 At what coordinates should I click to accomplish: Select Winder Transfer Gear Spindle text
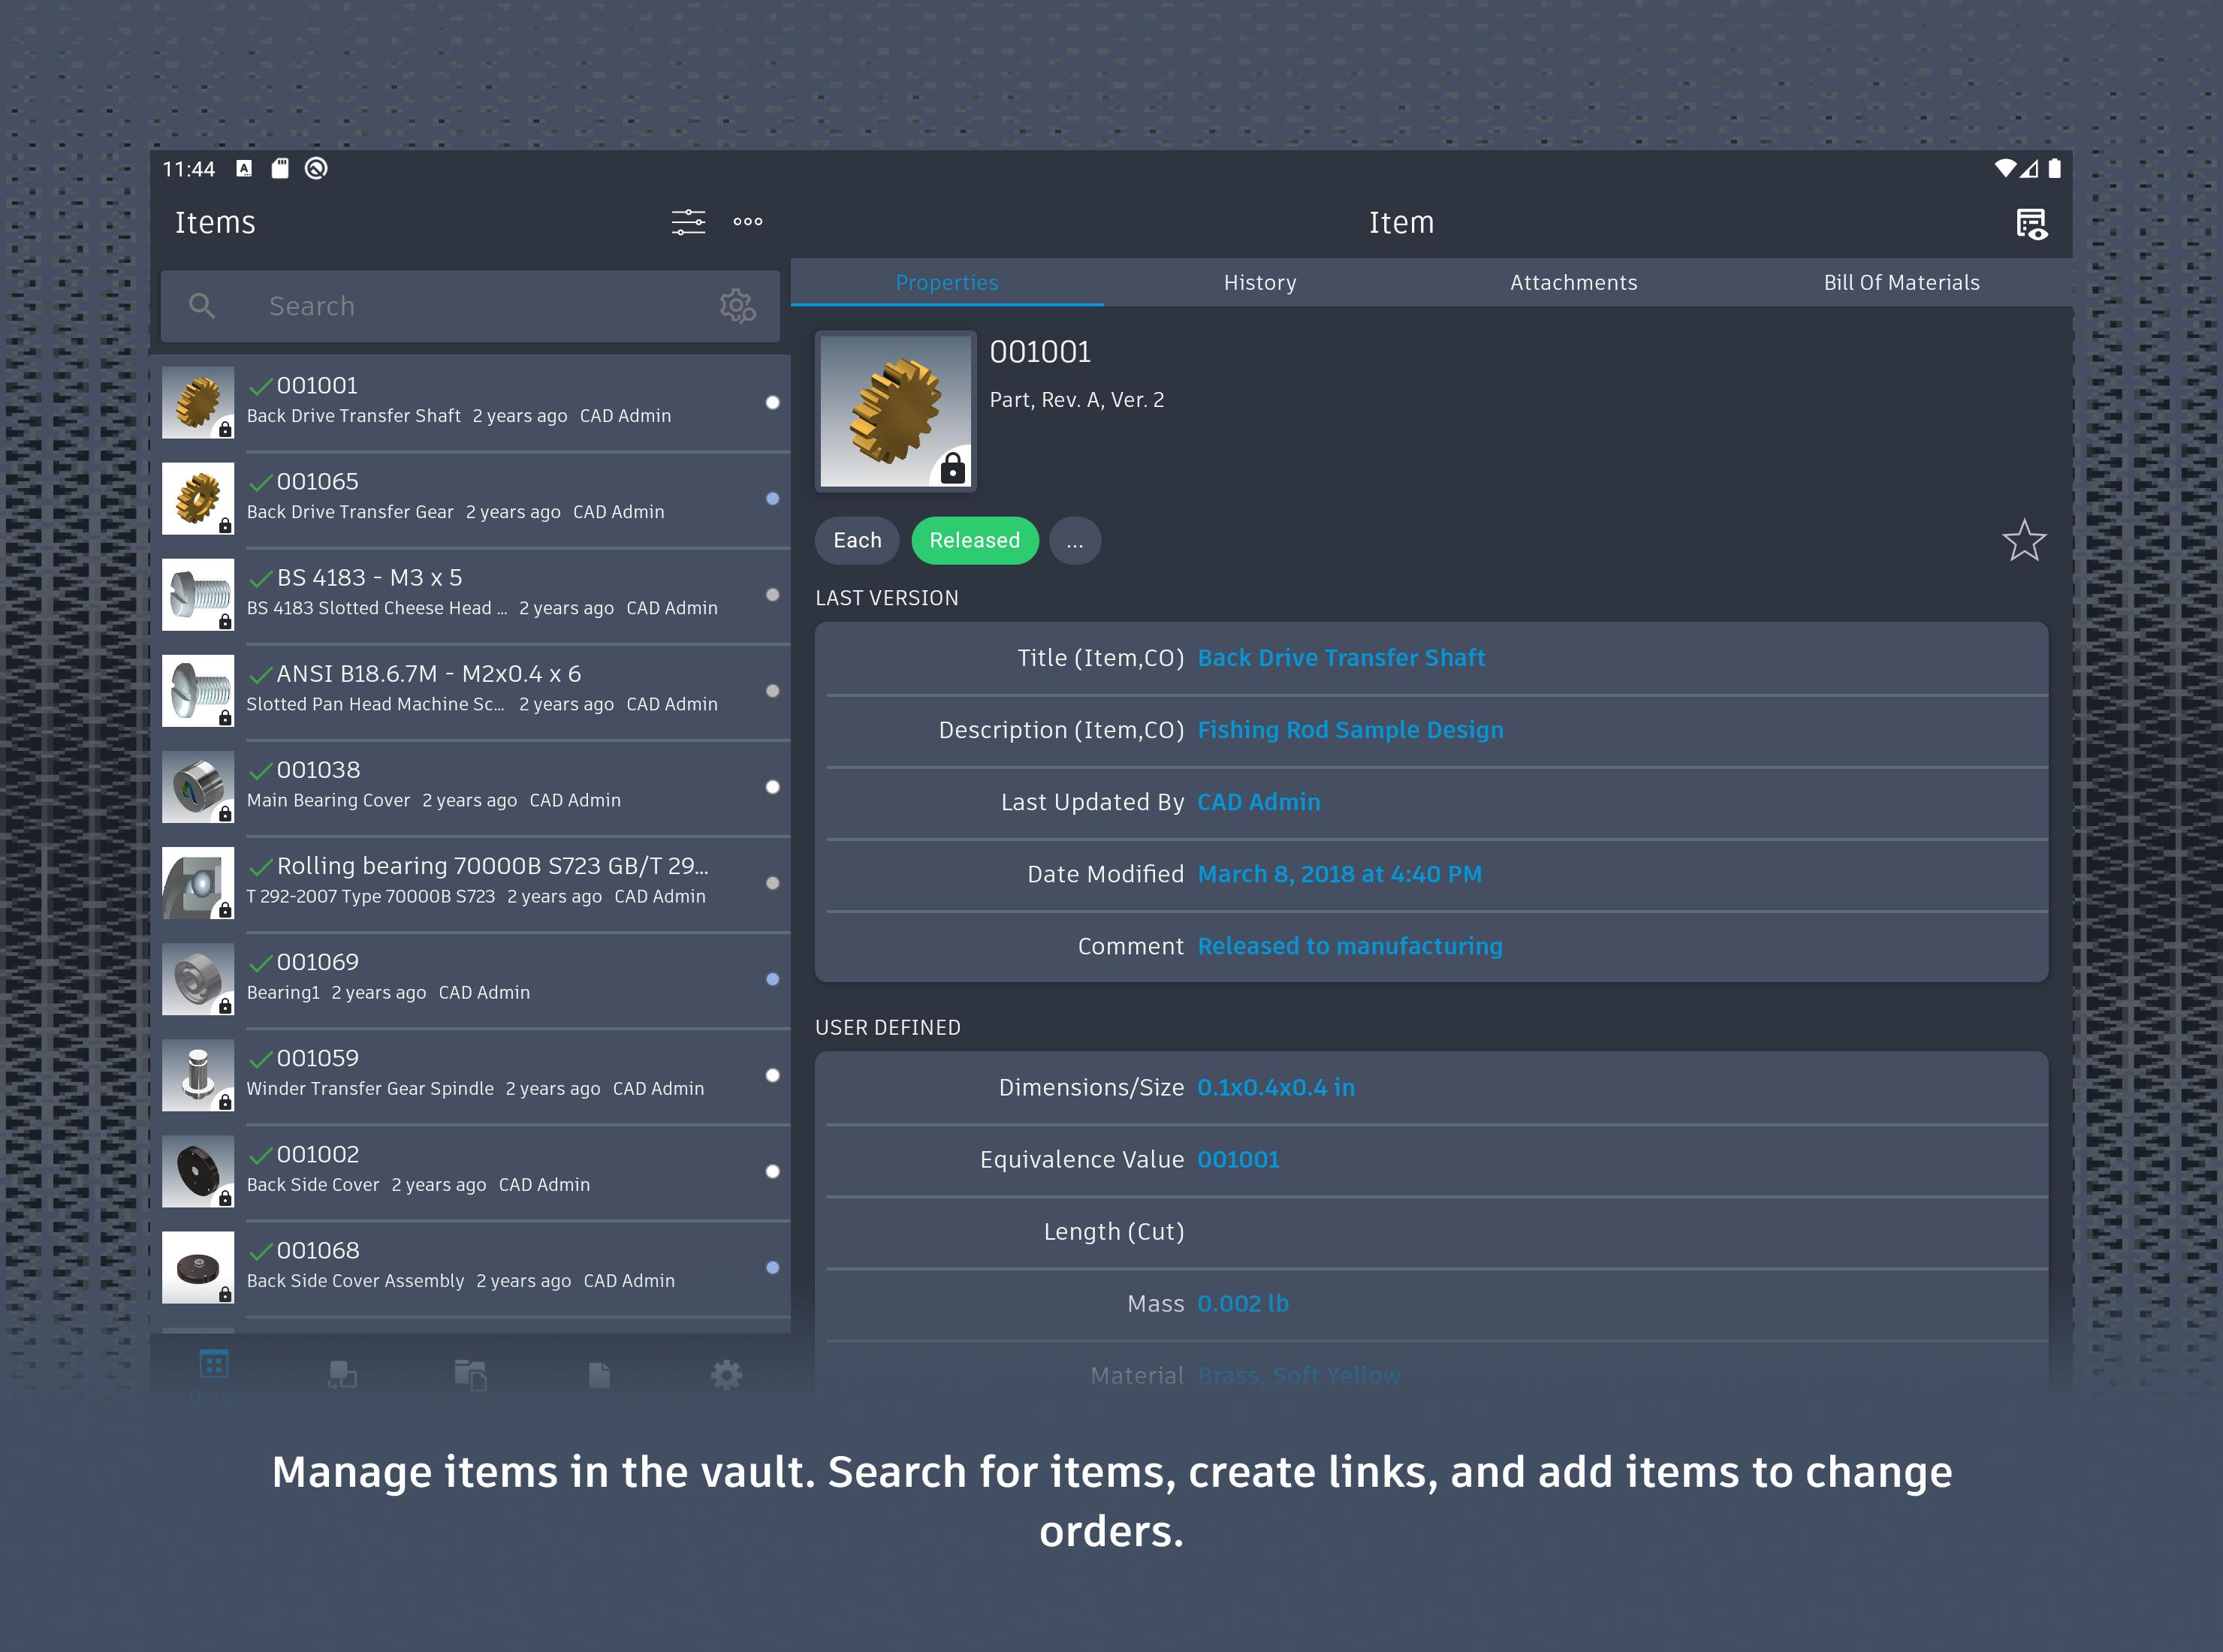tap(370, 1089)
